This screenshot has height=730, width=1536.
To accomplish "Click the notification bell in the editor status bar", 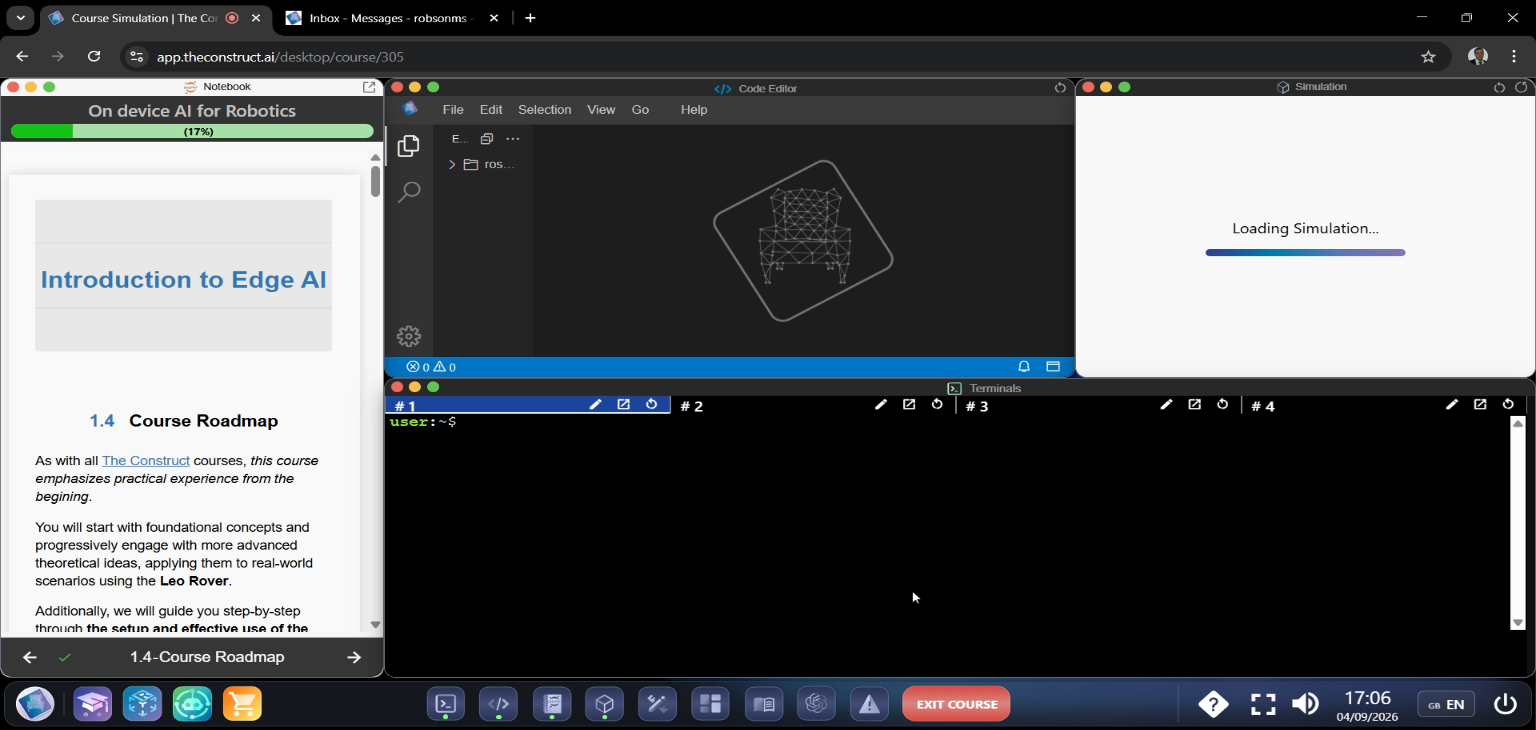I will (x=1024, y=367).
